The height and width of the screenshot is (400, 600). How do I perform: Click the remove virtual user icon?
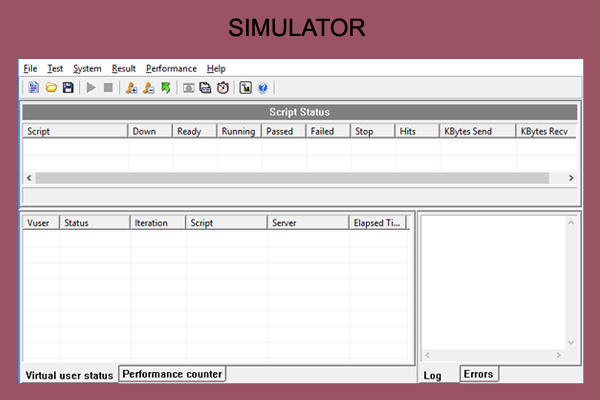tap(148, 88)
